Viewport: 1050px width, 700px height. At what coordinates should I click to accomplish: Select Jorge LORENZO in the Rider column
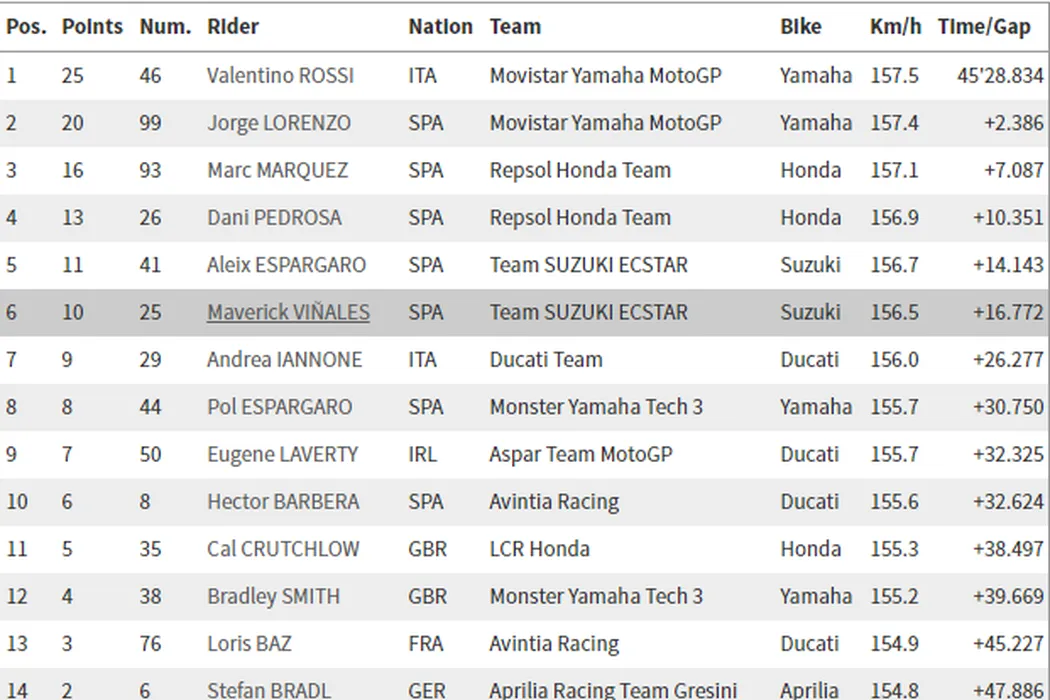coord(279,124)
